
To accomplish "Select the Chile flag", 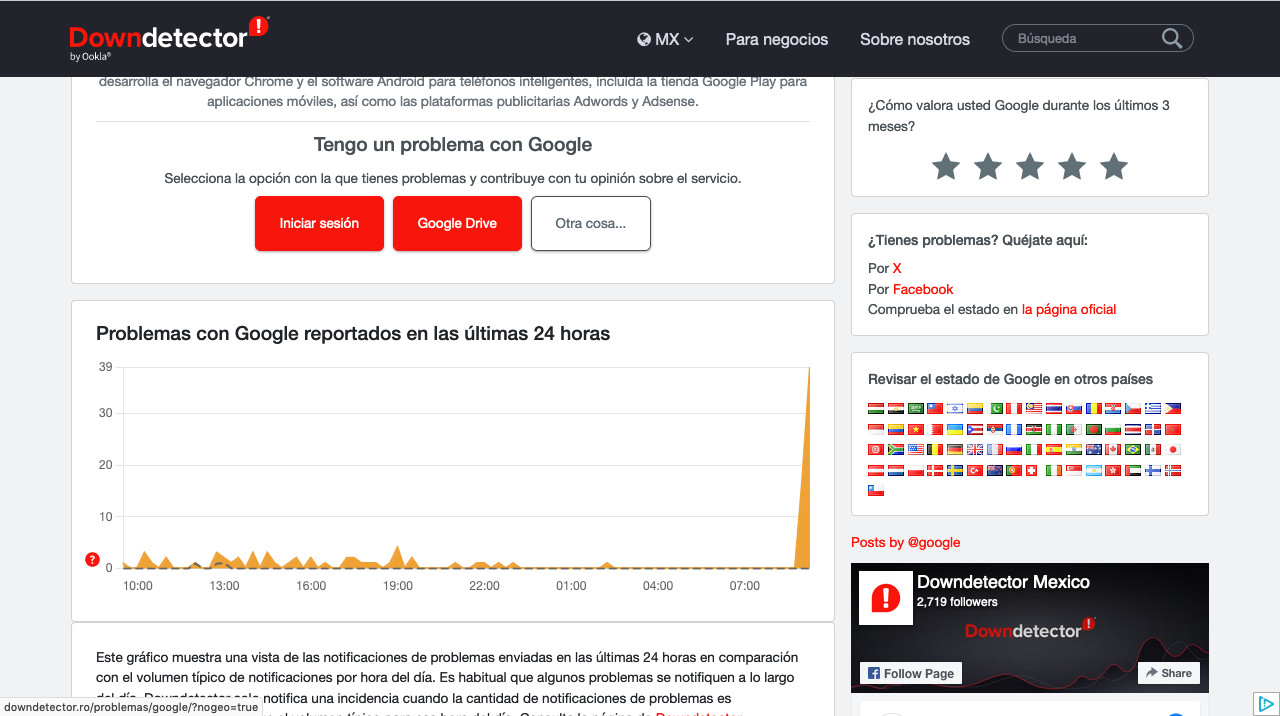I will (x=876, y=490).
